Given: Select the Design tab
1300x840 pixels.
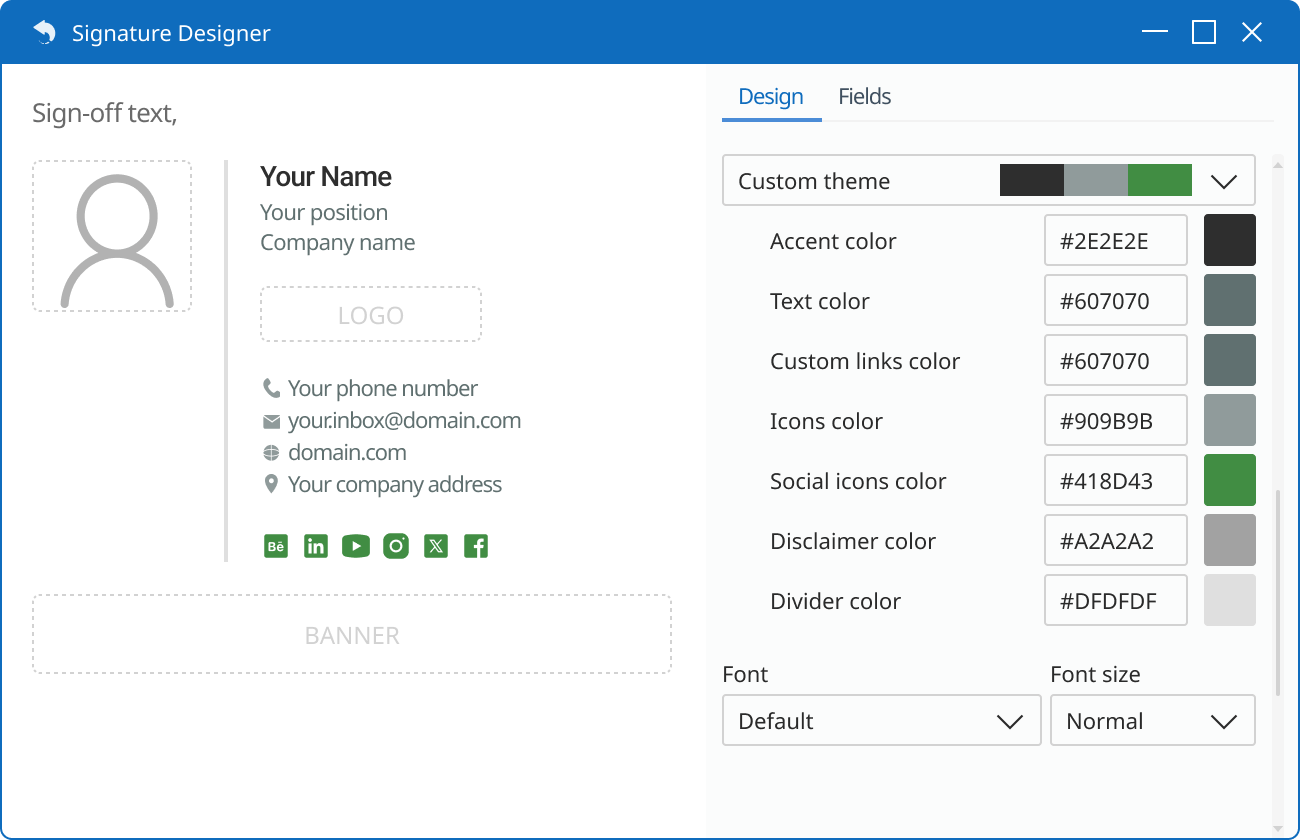Looking at the screenshot, I should click(771, 96).
